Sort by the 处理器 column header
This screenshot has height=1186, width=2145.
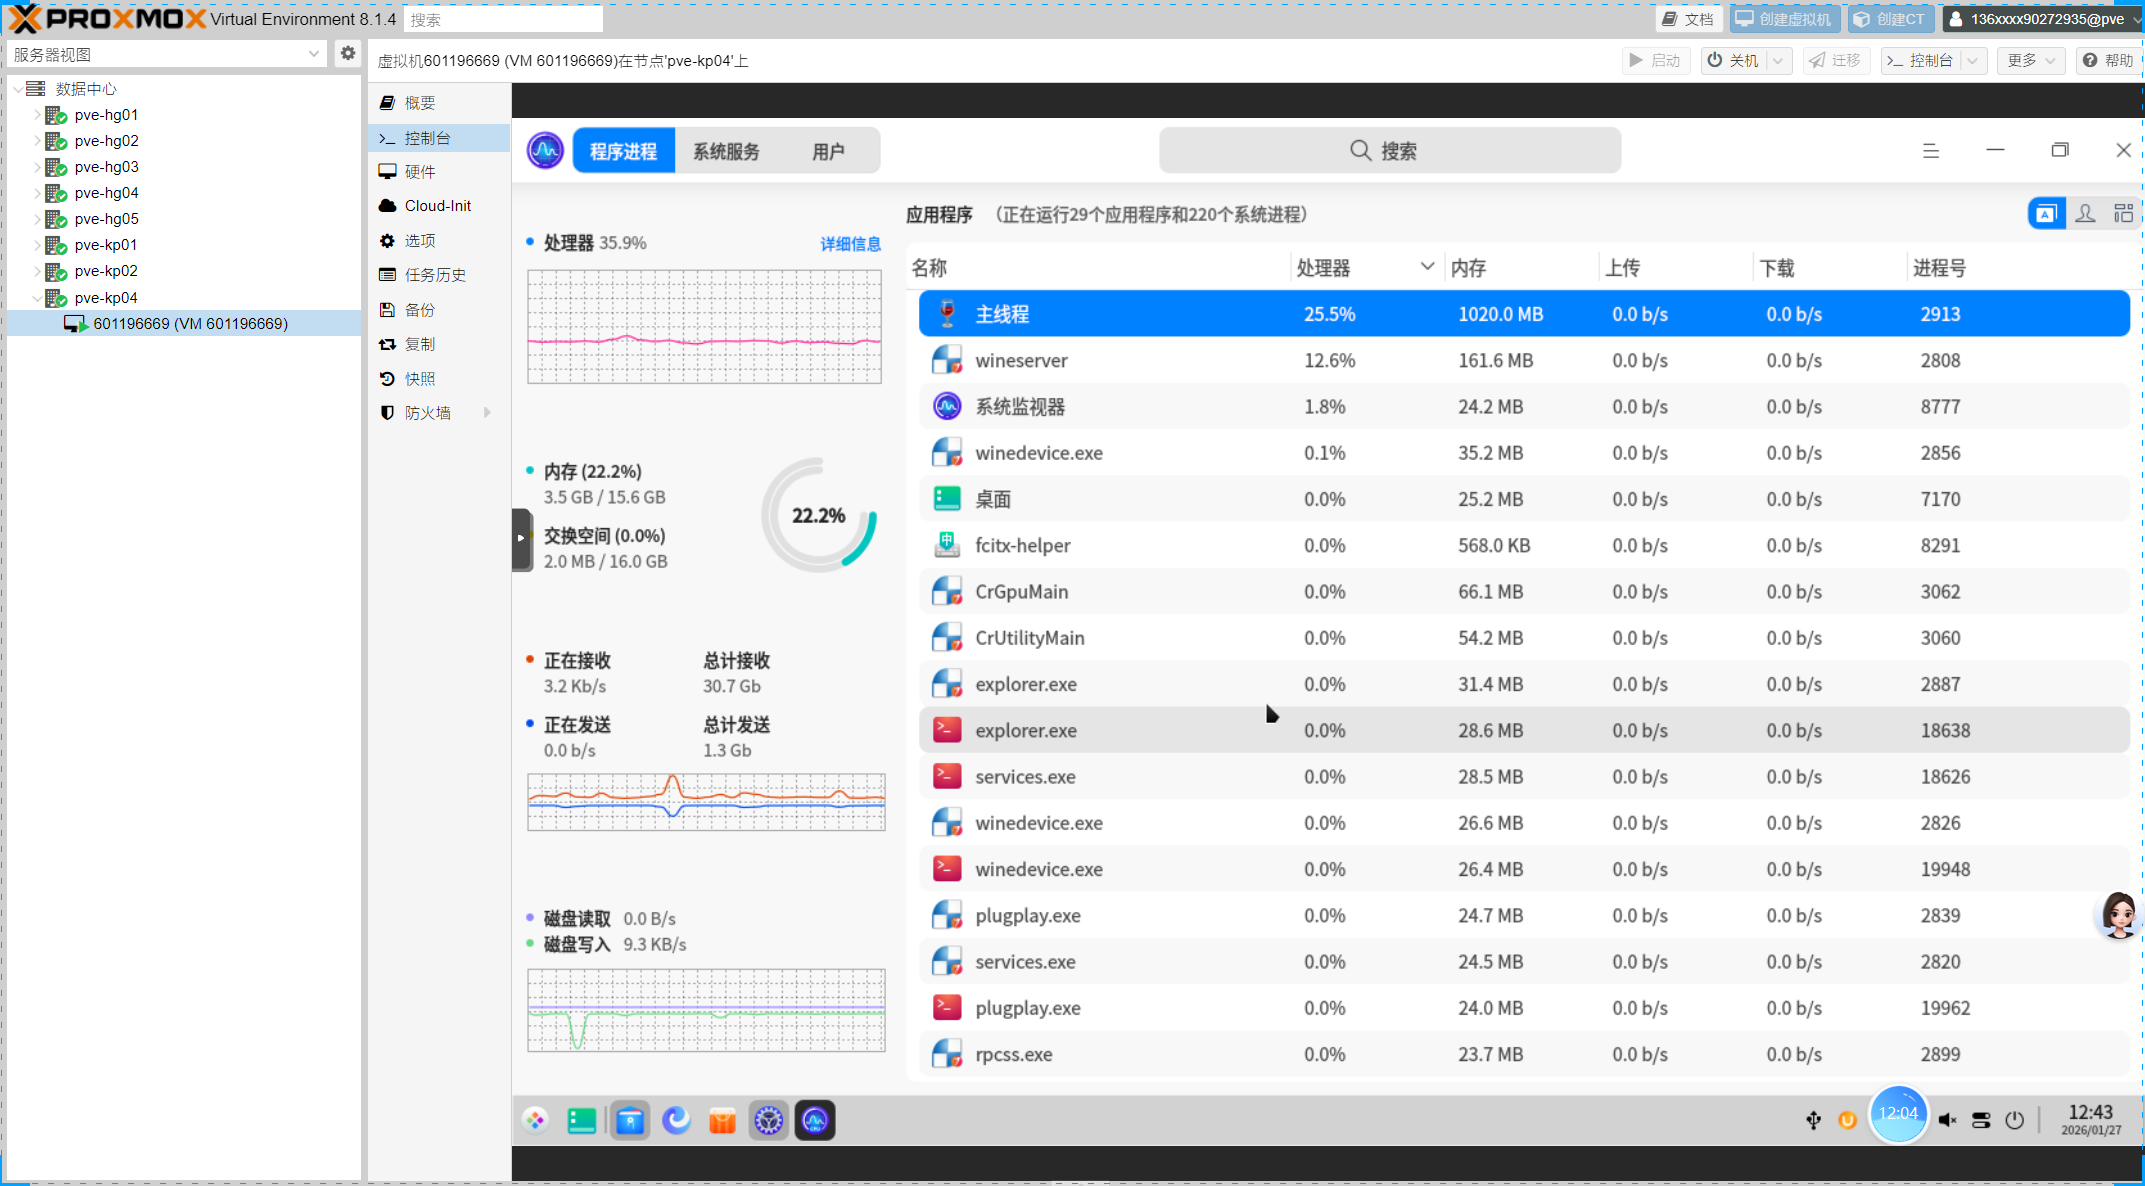click(x=1365, y=268)
